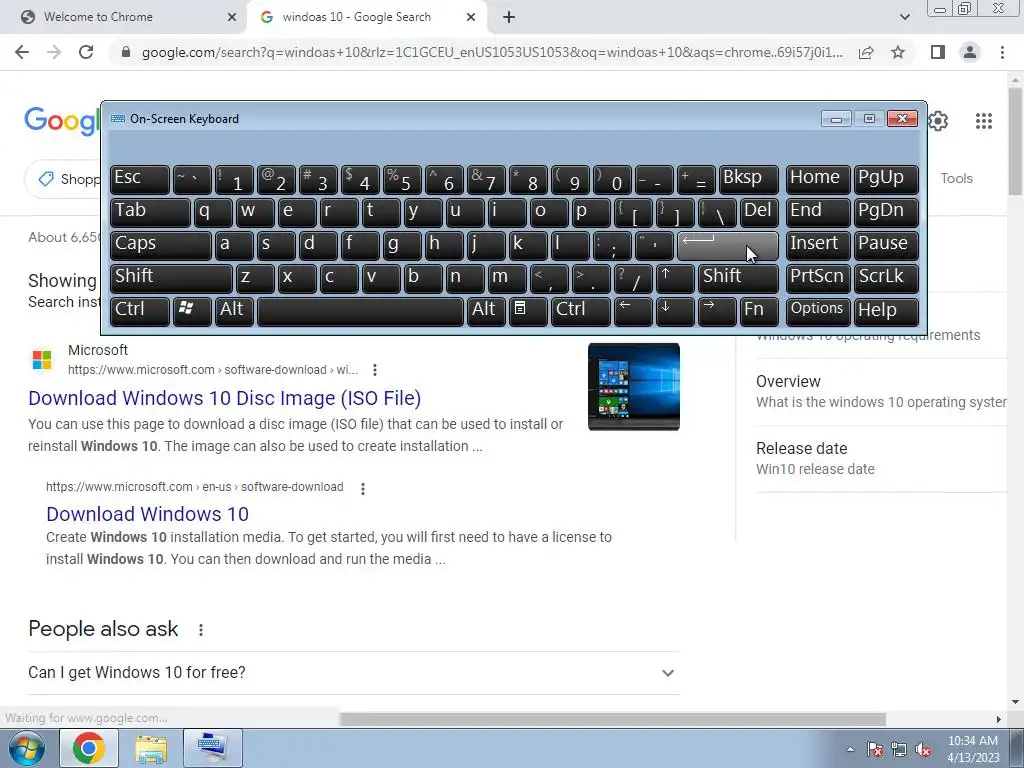The width and height of the screenshot is (1024, 768).
Task: Toggle the right Shift key on keyboard
Action: [x=738, y=278]
